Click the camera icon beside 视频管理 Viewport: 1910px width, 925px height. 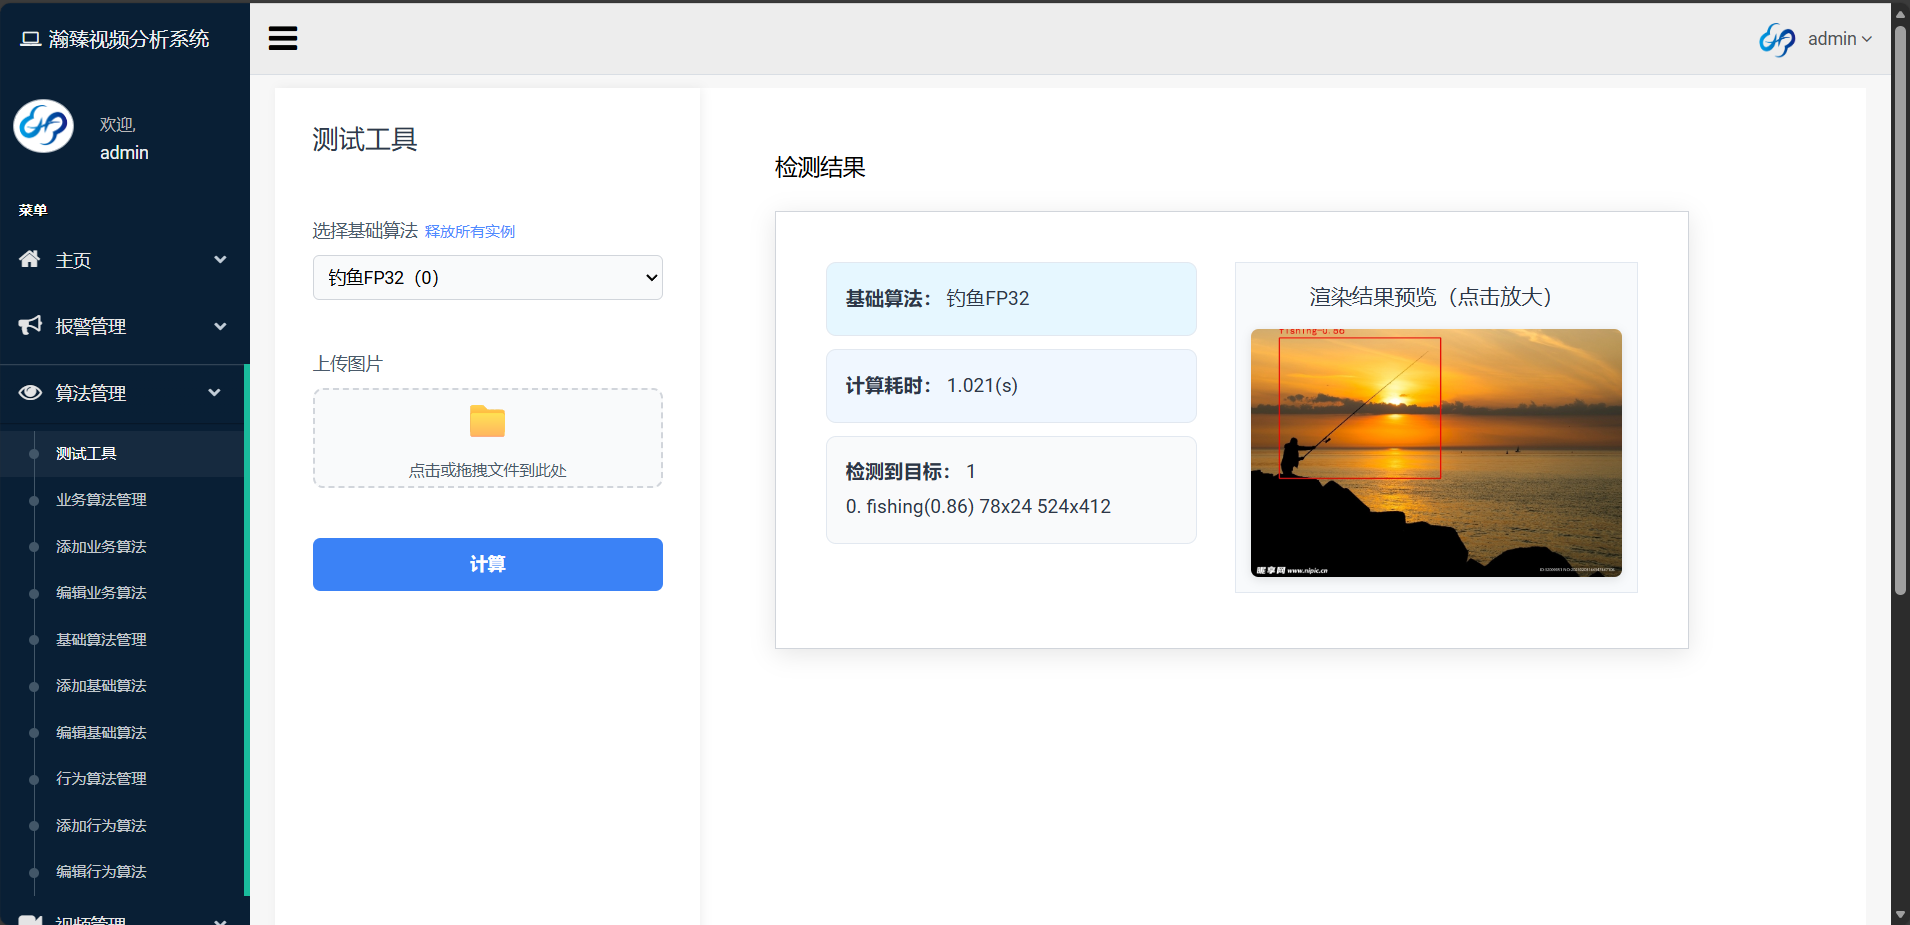click(30, 918)
